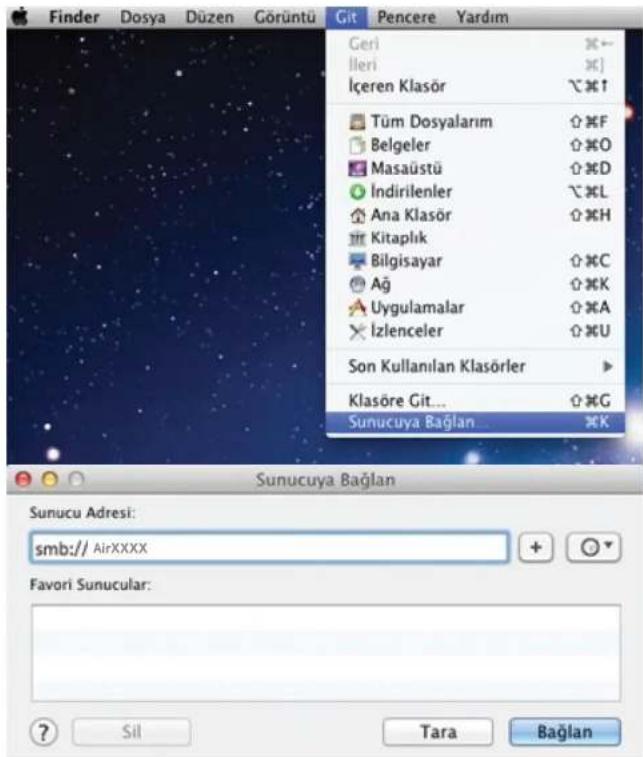
Task: Open recent servers clock dropdown
Action: coord(594,547)
